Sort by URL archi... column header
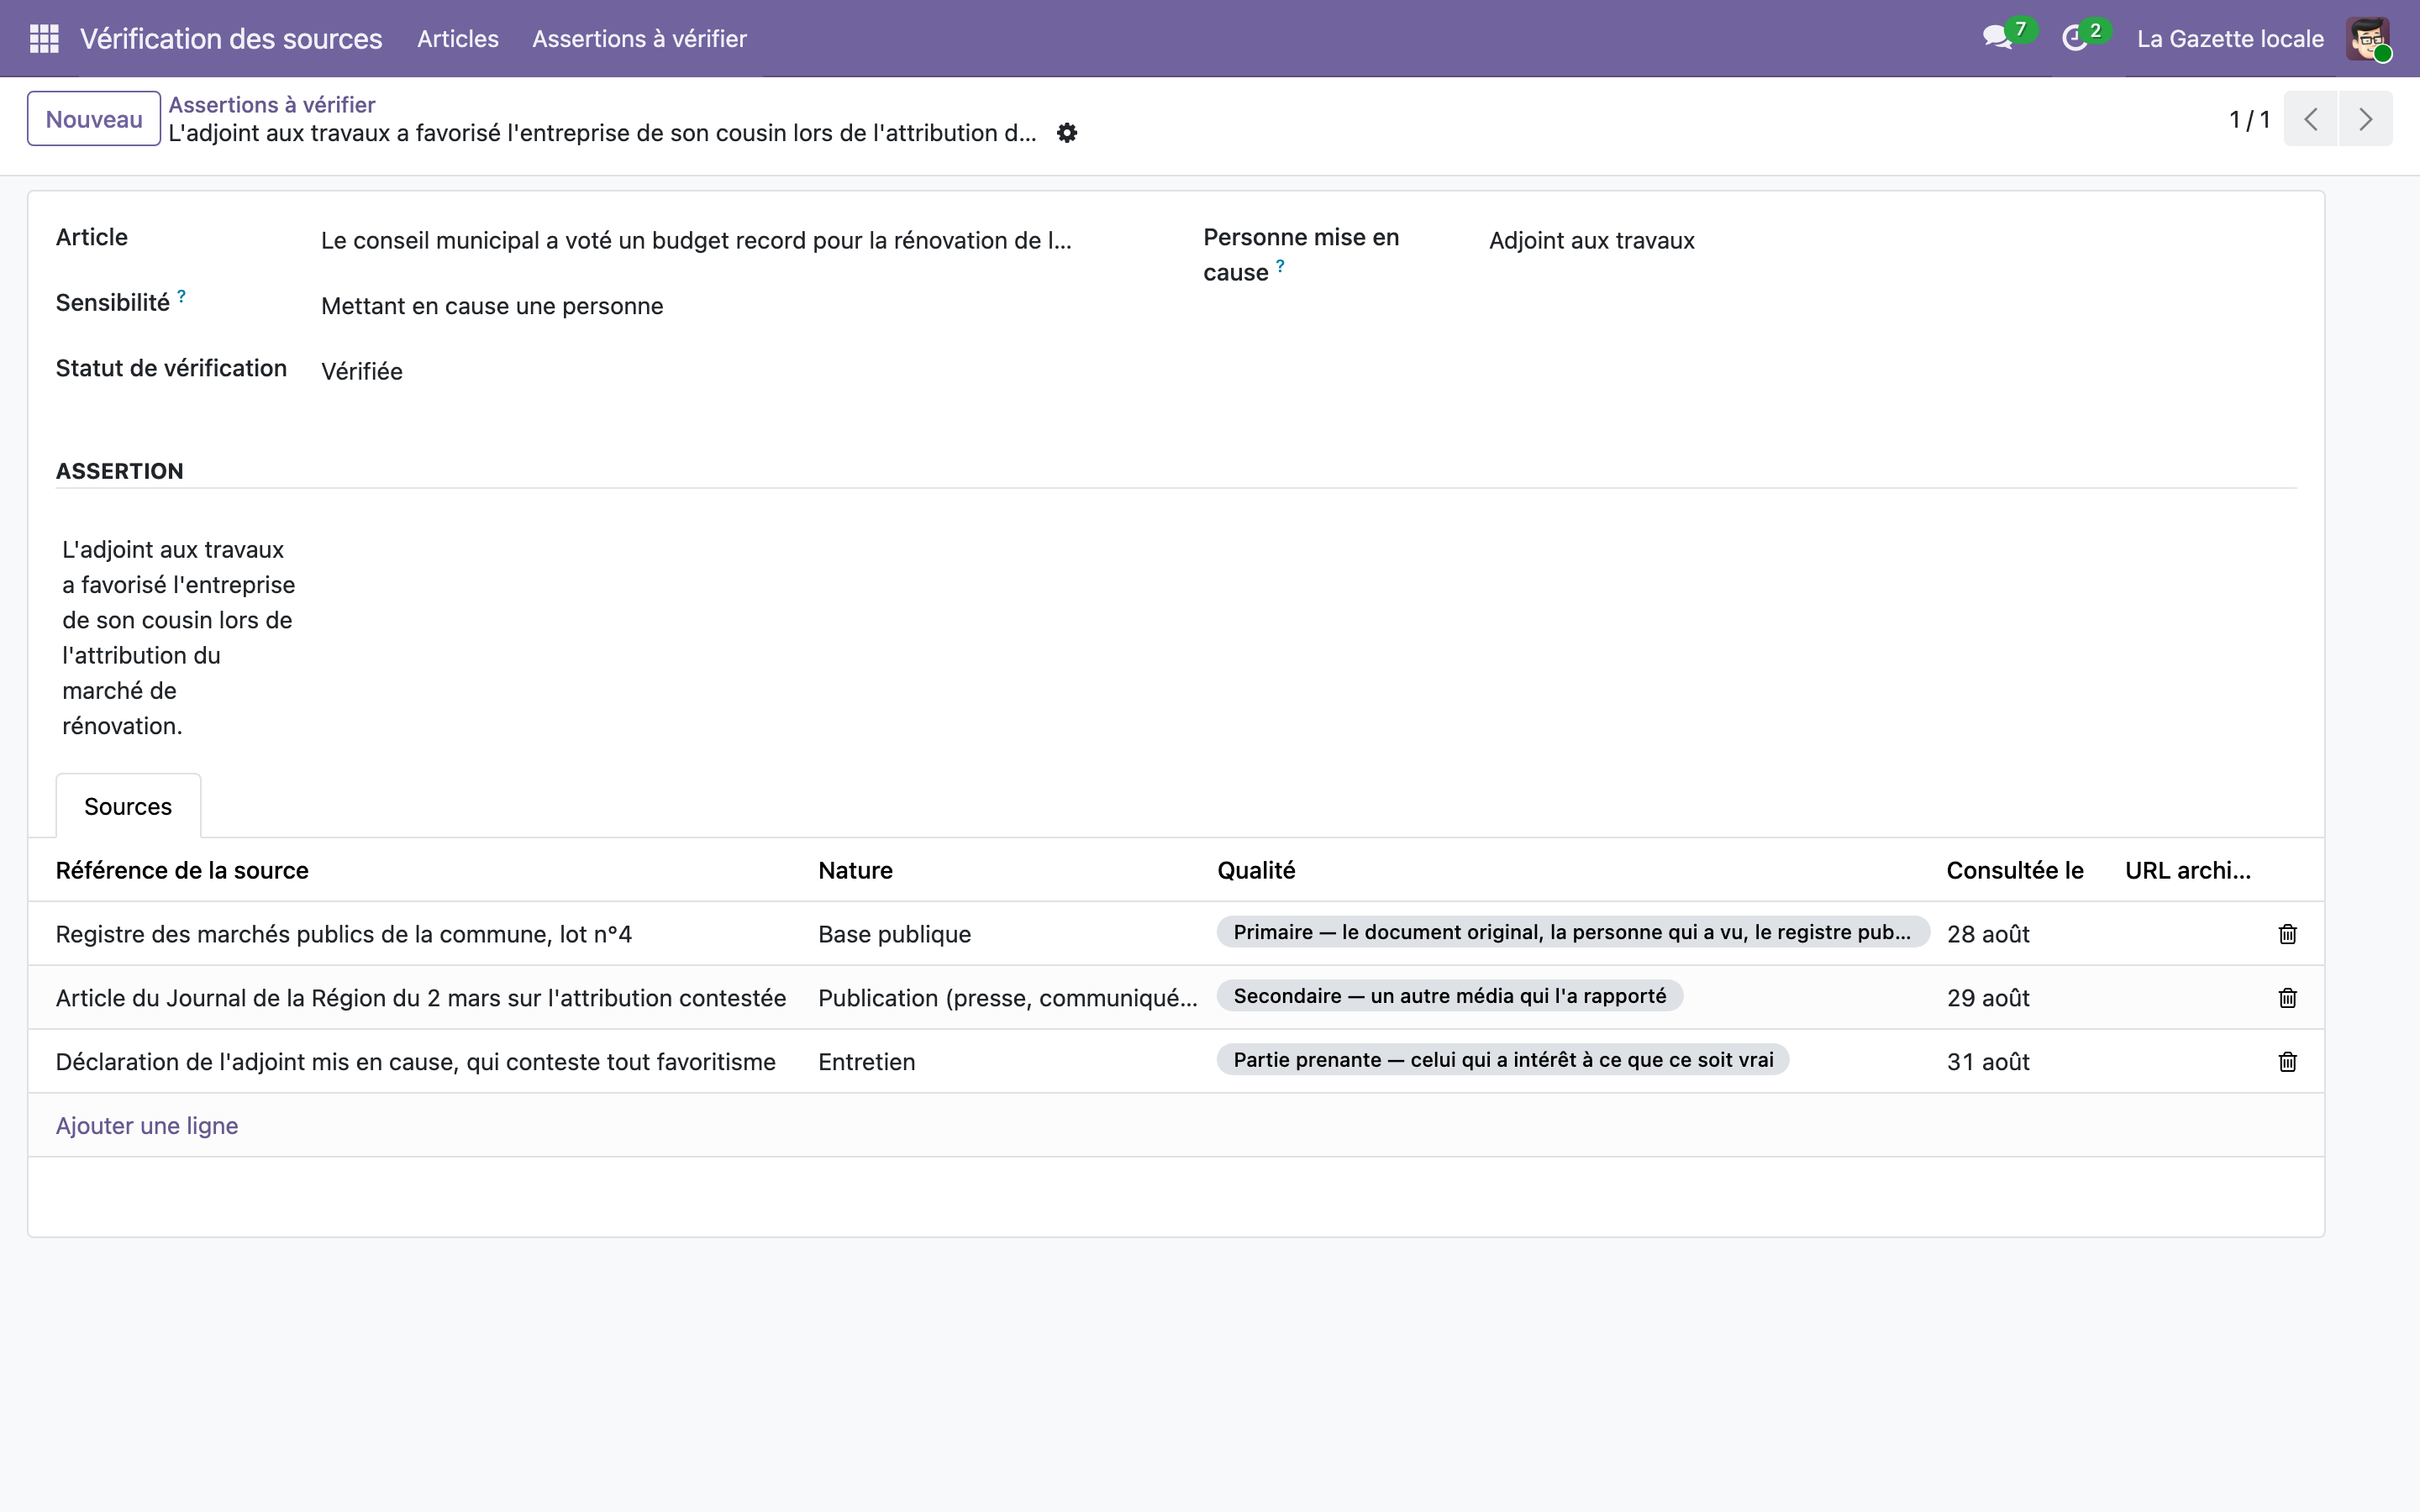This screenshot has width=2420, height=1512. [x=2188, y=871]
